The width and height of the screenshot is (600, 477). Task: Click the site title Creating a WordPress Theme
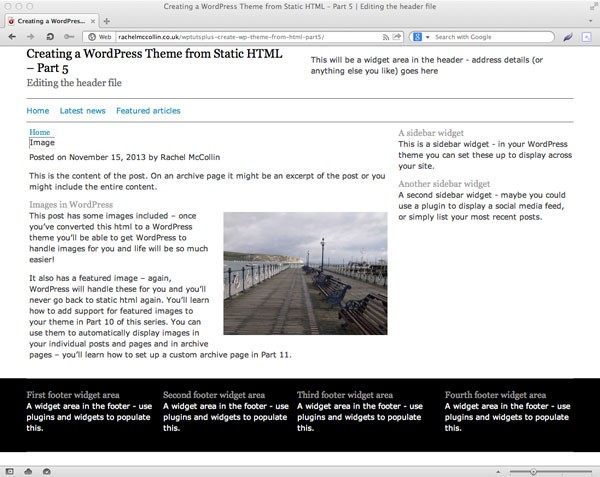click(154, 60)
